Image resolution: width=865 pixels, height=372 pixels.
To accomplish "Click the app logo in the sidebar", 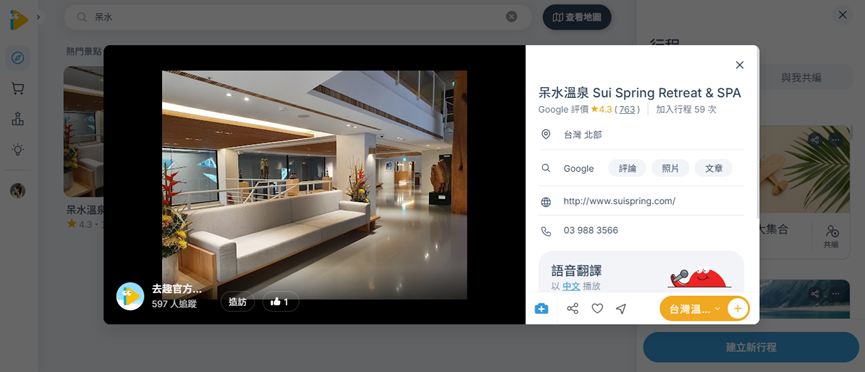I will coord(18,20).
